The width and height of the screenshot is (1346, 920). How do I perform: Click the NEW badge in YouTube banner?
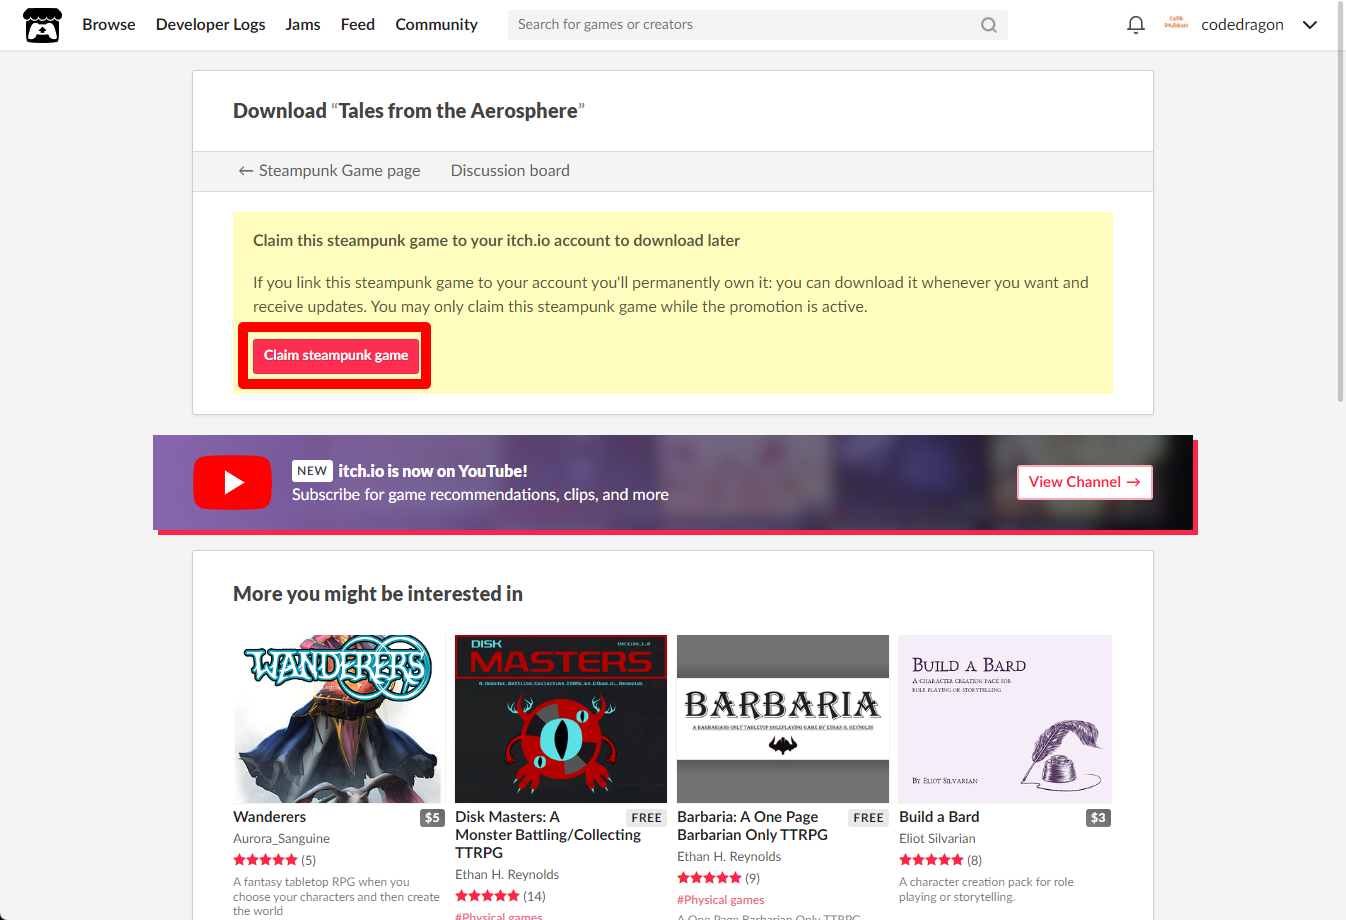point(312,471)
